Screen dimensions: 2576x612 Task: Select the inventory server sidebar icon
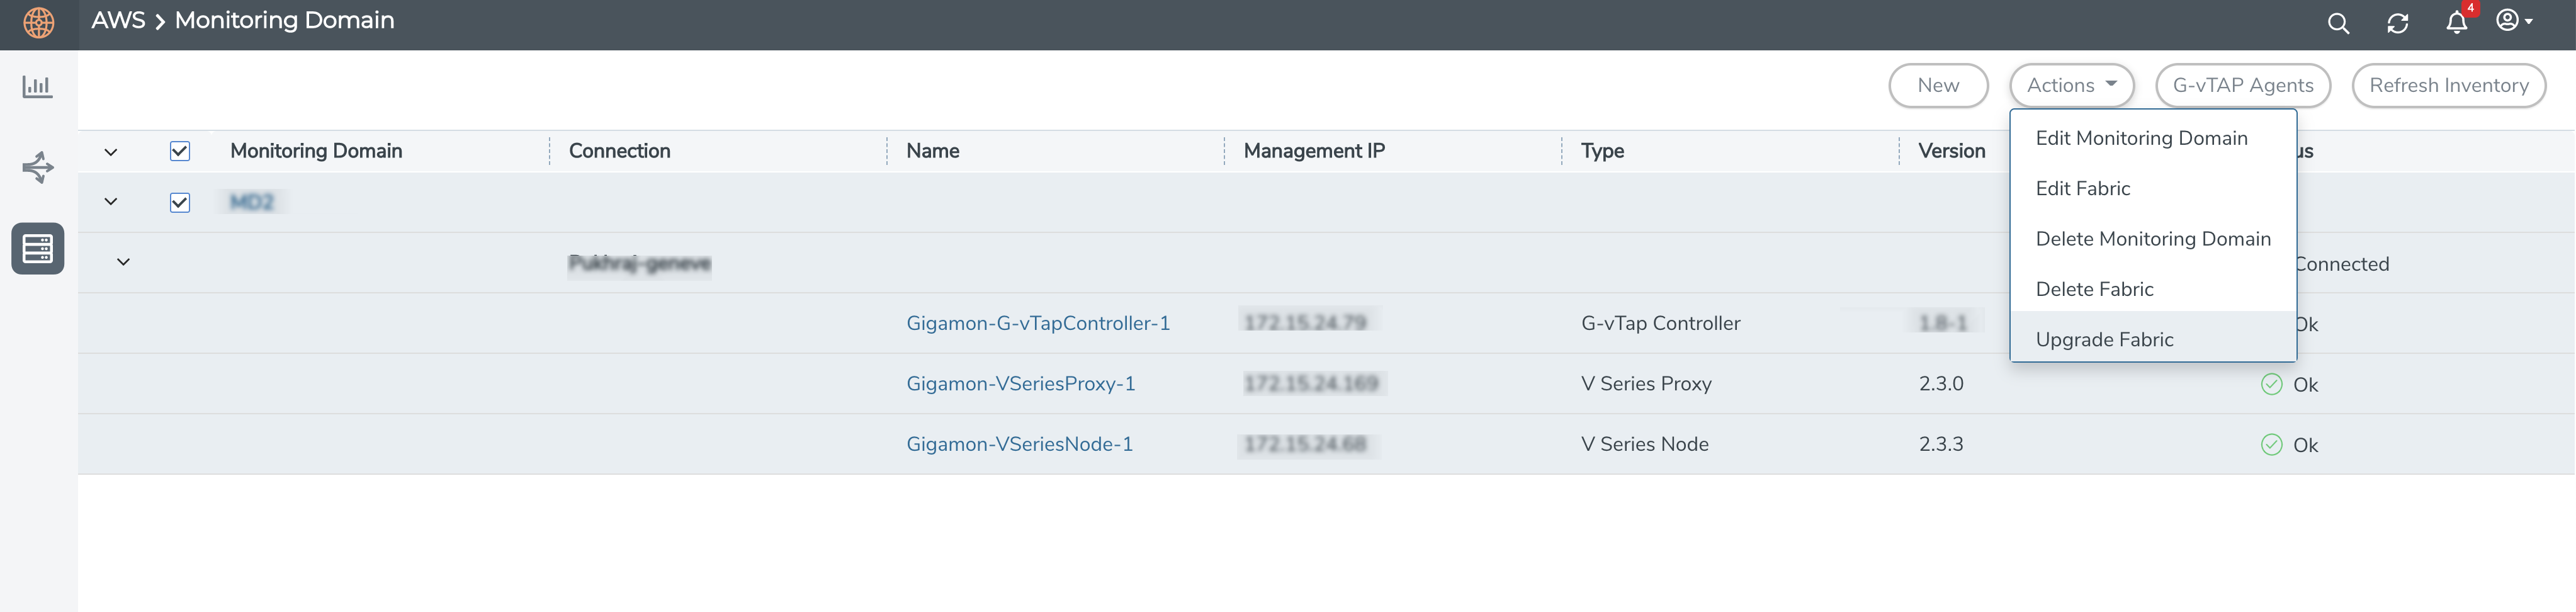[38, 248]
